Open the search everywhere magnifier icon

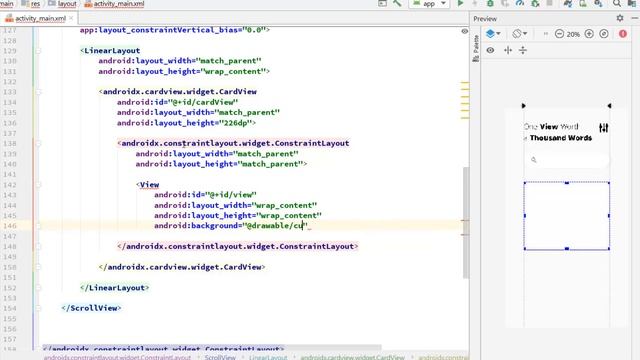[x=617, y=3]
